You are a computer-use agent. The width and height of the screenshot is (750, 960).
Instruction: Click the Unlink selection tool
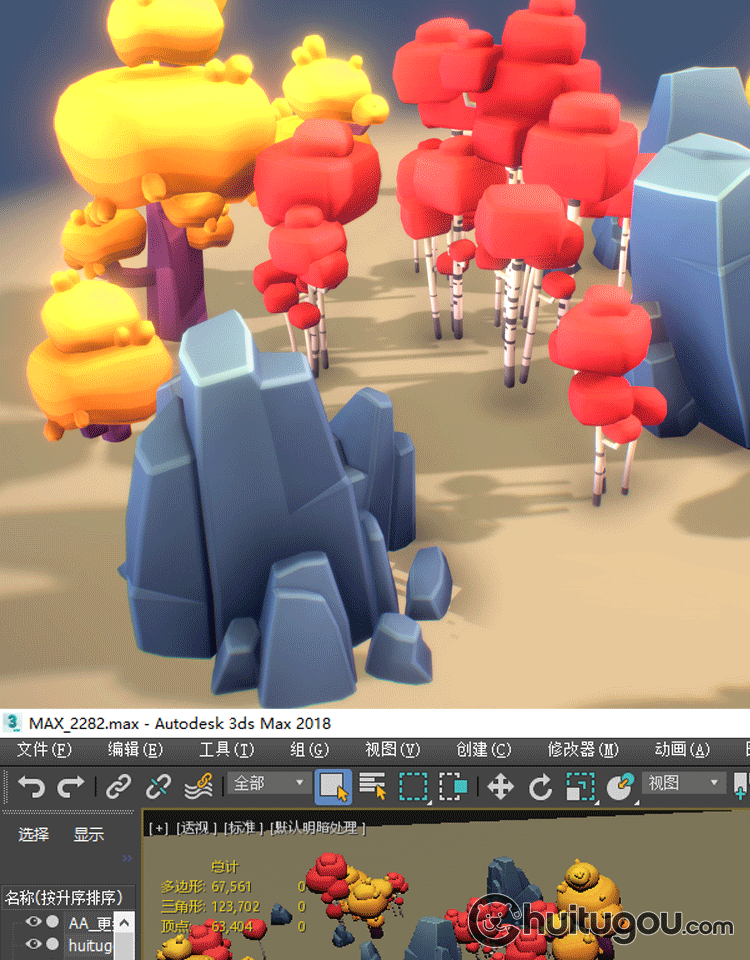(158, 786)
